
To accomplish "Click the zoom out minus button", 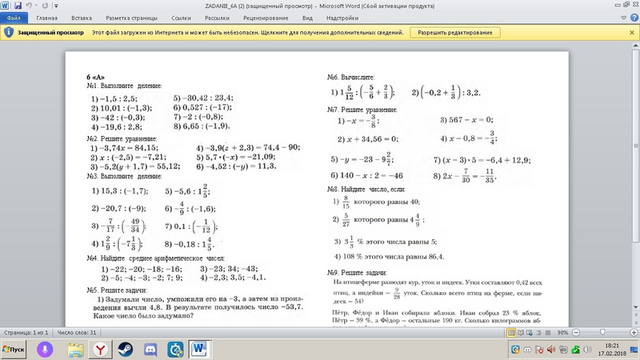I will click(x=576, y=333).
